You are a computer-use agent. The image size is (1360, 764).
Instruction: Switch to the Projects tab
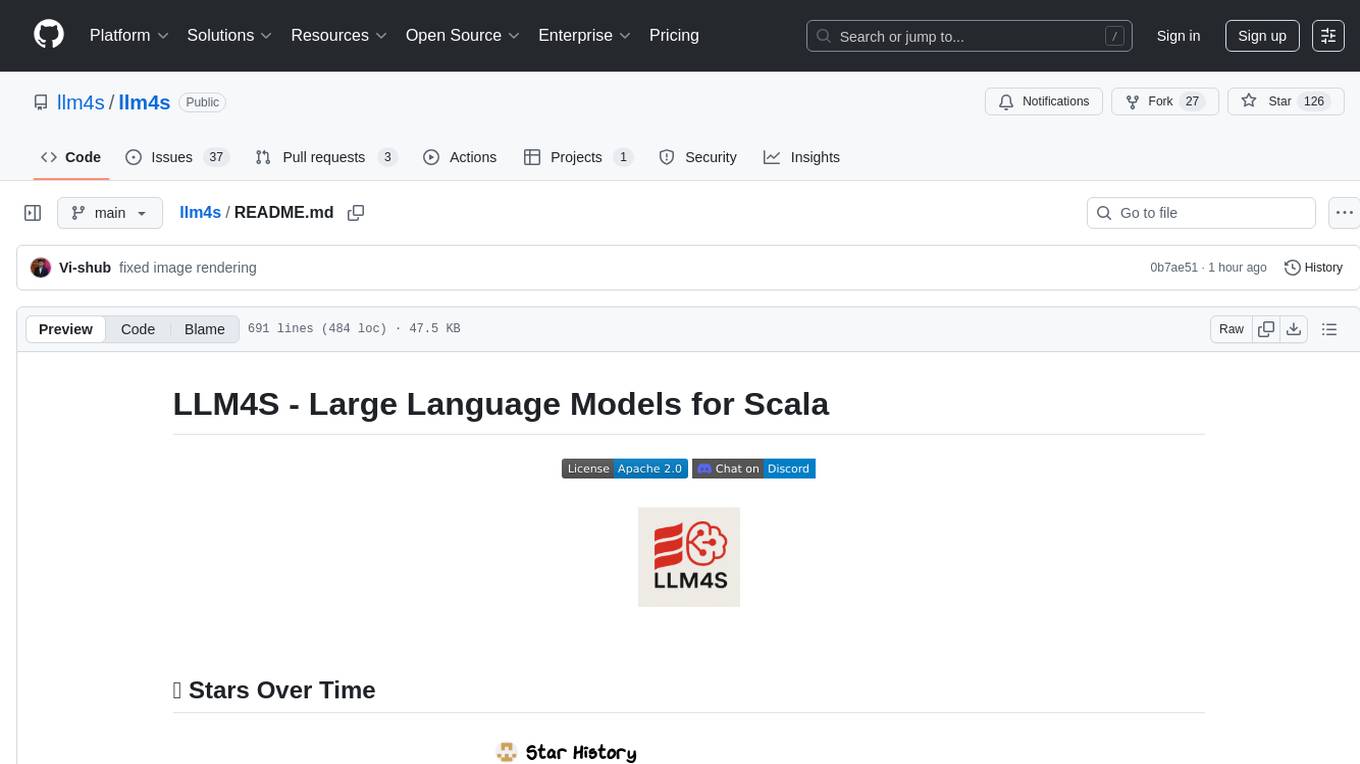pyautogui.click(x=578, y=157)
